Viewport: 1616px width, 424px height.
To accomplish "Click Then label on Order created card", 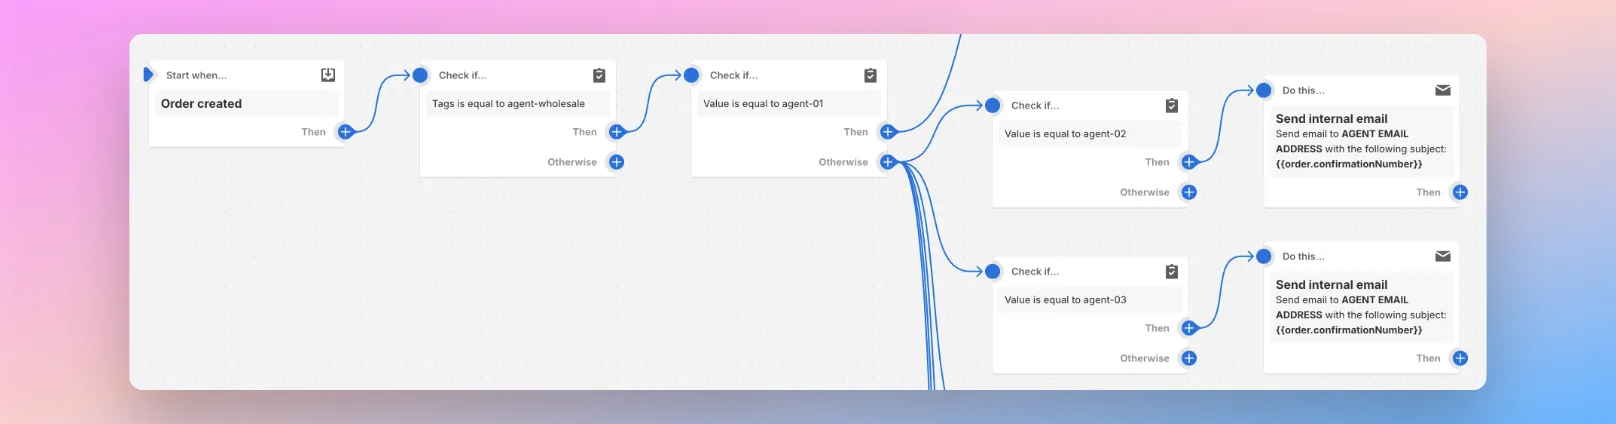I will [x=314, y=132].
